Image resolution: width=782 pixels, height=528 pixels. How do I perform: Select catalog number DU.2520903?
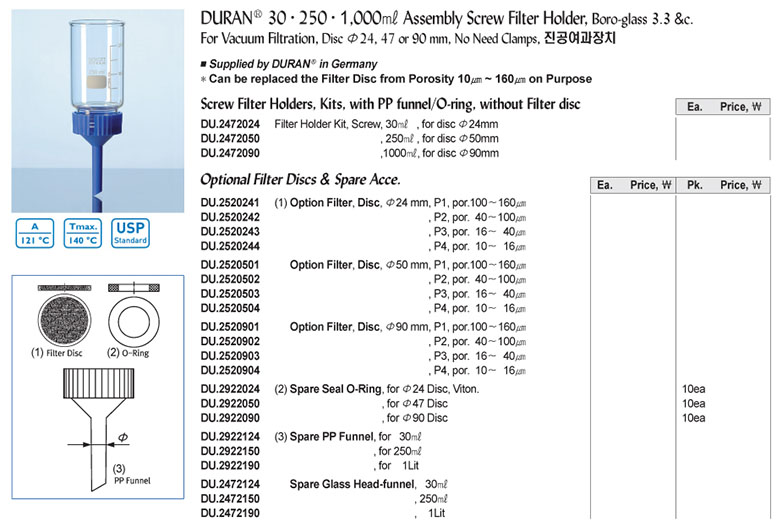pyautogui.click(x=230, y=356)
